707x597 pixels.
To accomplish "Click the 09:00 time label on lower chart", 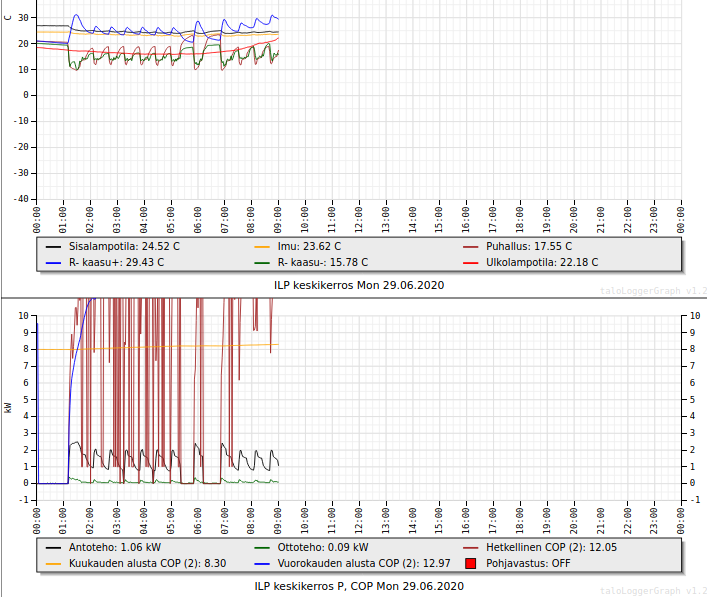I will tap(278, 518).
